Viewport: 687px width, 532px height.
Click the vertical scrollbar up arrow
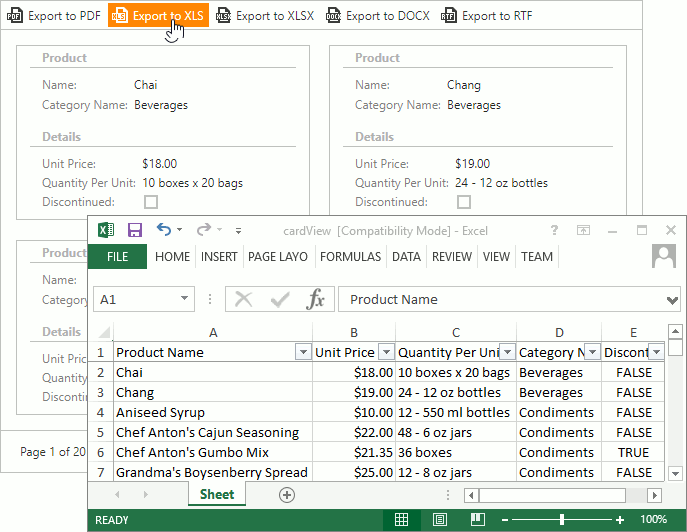point(675,332)
